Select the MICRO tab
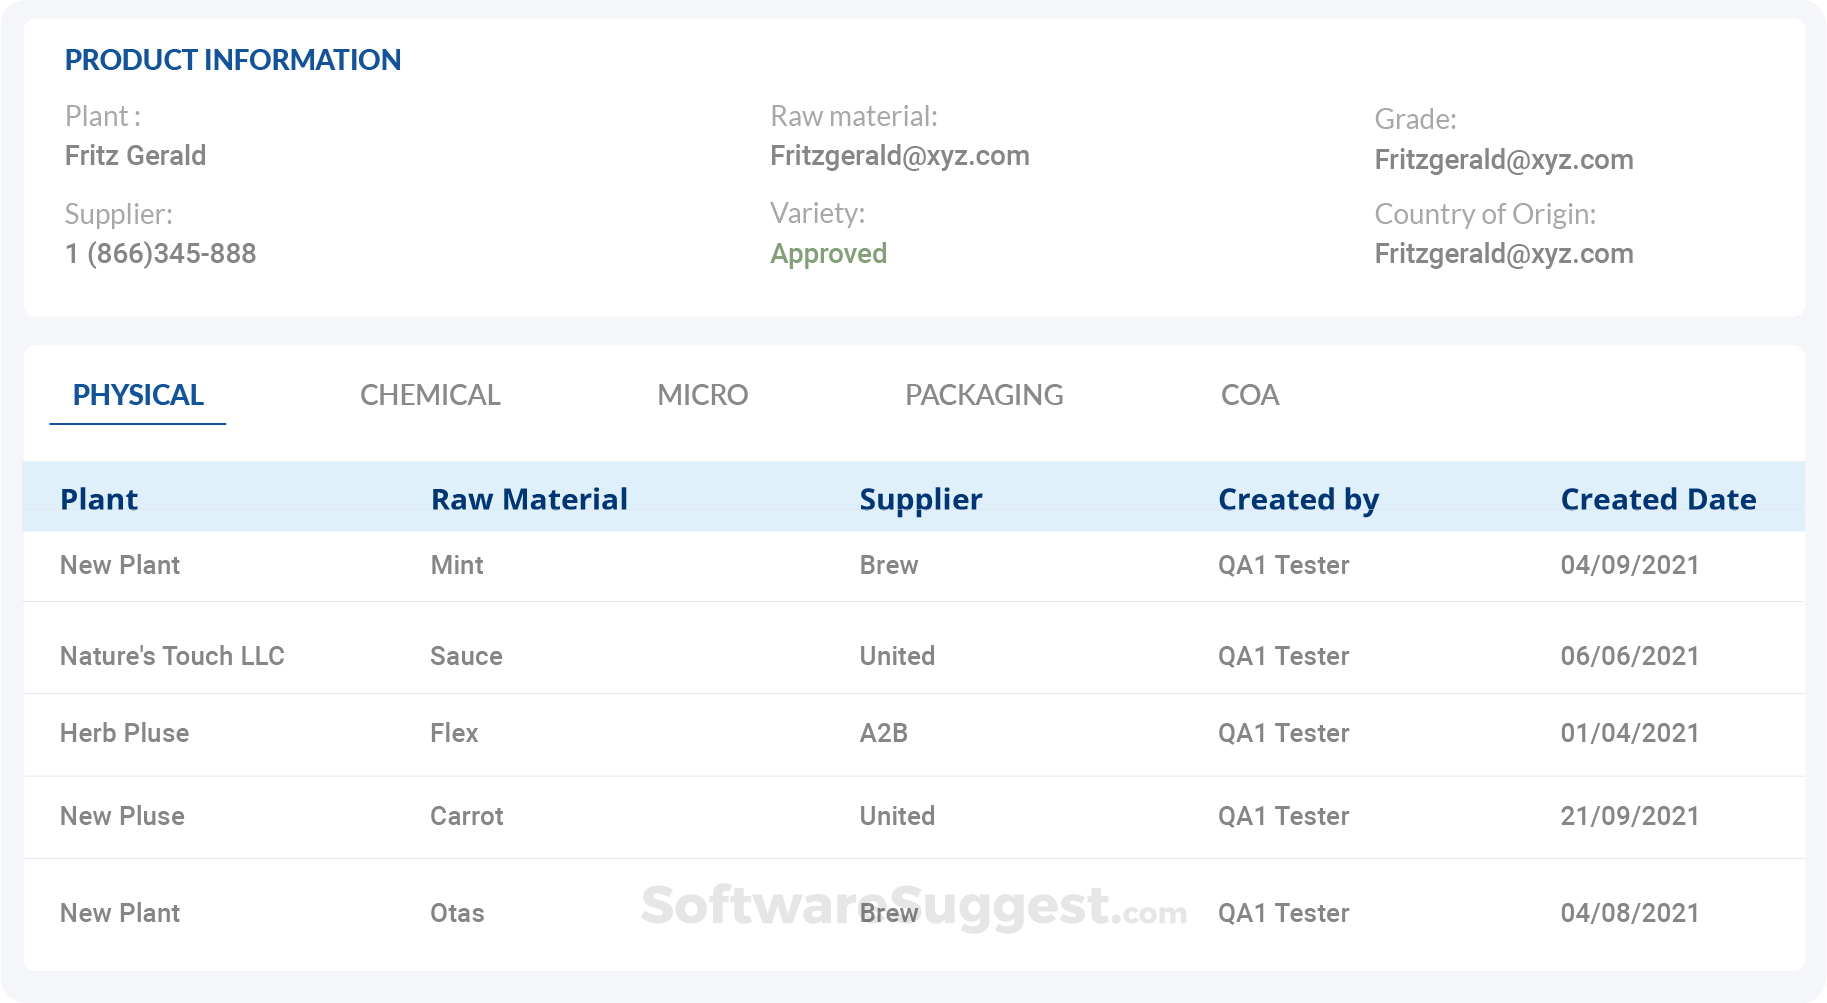Viewport: 1827px width, 1003px height. (x=702, y=395)
